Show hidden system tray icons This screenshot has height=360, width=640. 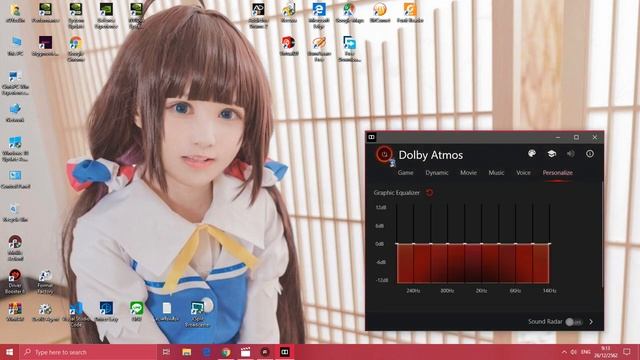[564, 352]
